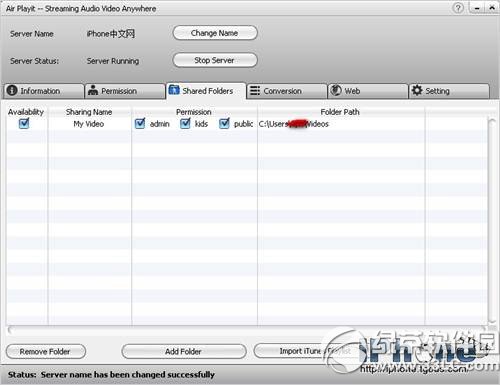Open the Conversion tab
500x385 pixels.
tap(287, 91)
